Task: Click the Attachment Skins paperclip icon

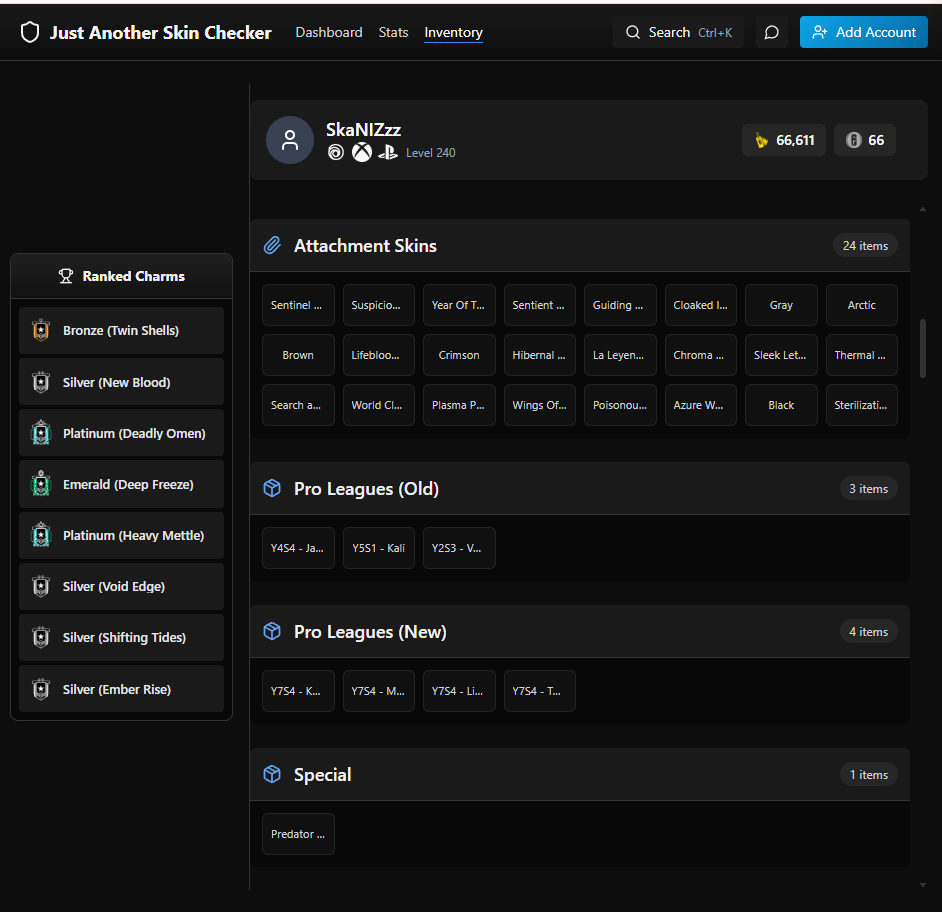Action: click(x=272, y=245)
